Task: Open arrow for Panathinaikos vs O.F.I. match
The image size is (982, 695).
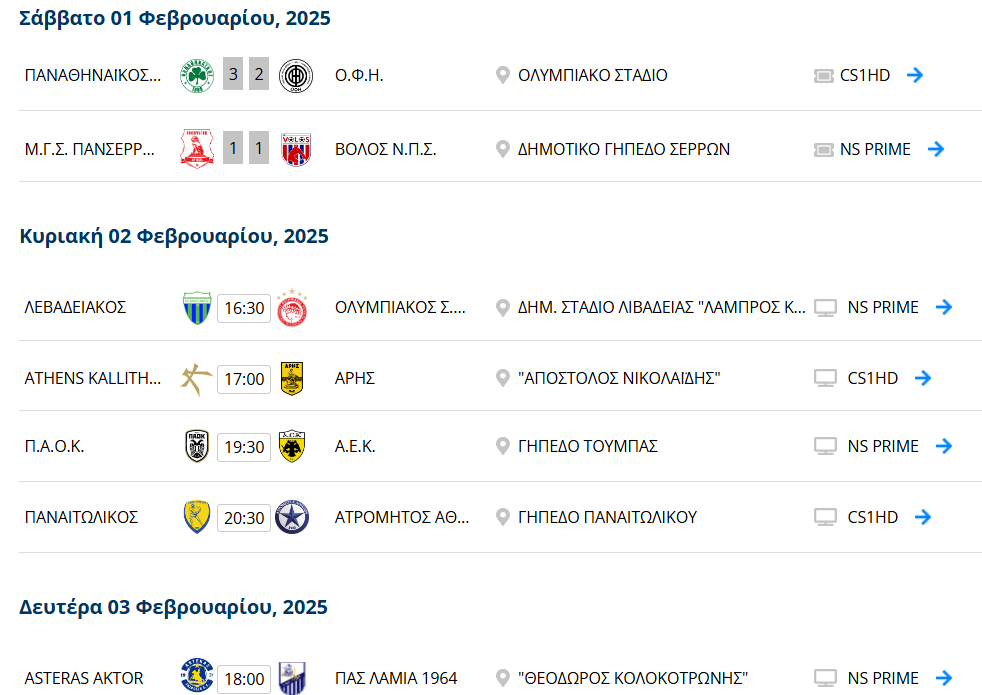Action: (x=915, y=75)
